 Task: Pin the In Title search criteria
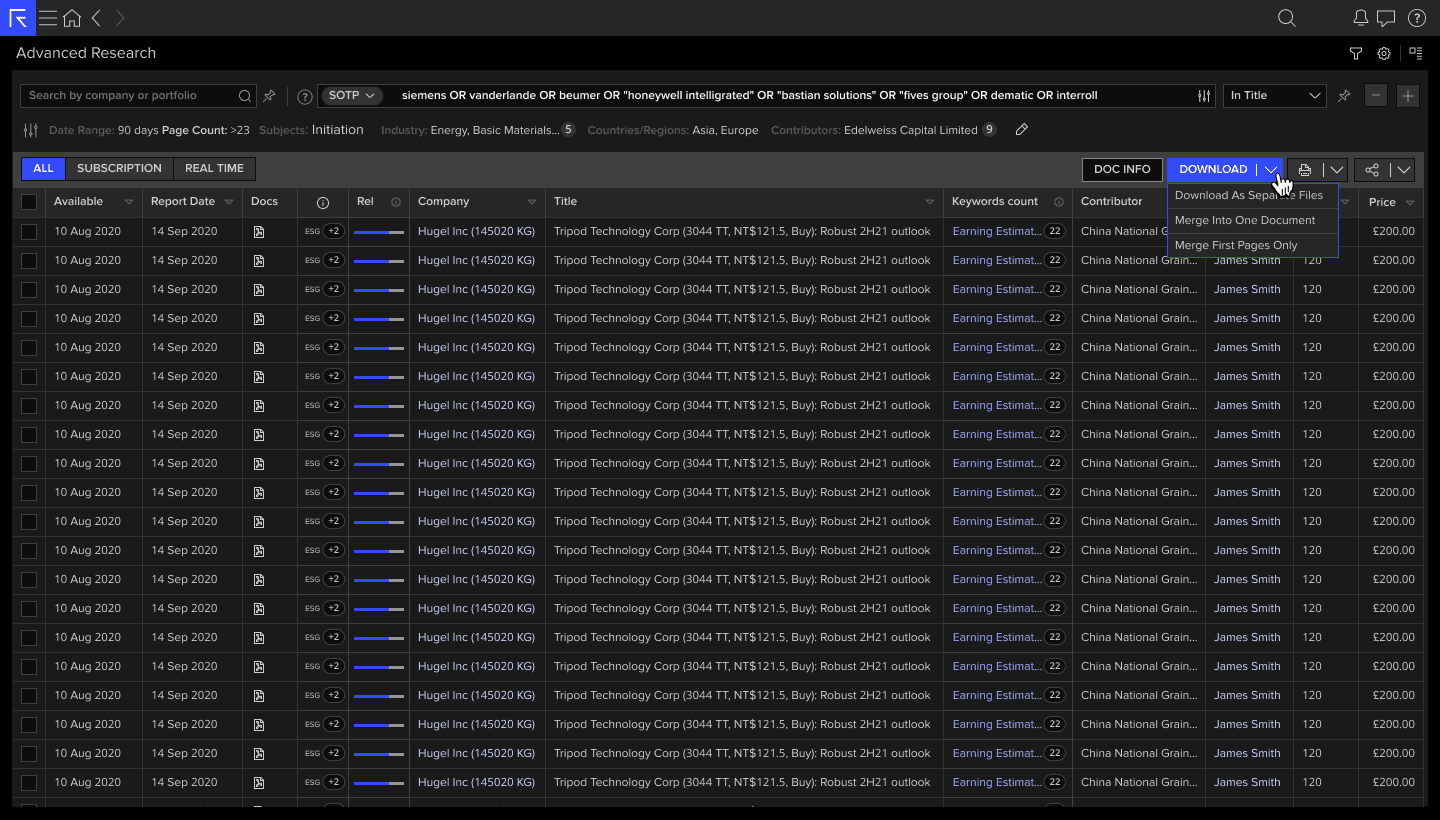click(x=1344, y=96)
